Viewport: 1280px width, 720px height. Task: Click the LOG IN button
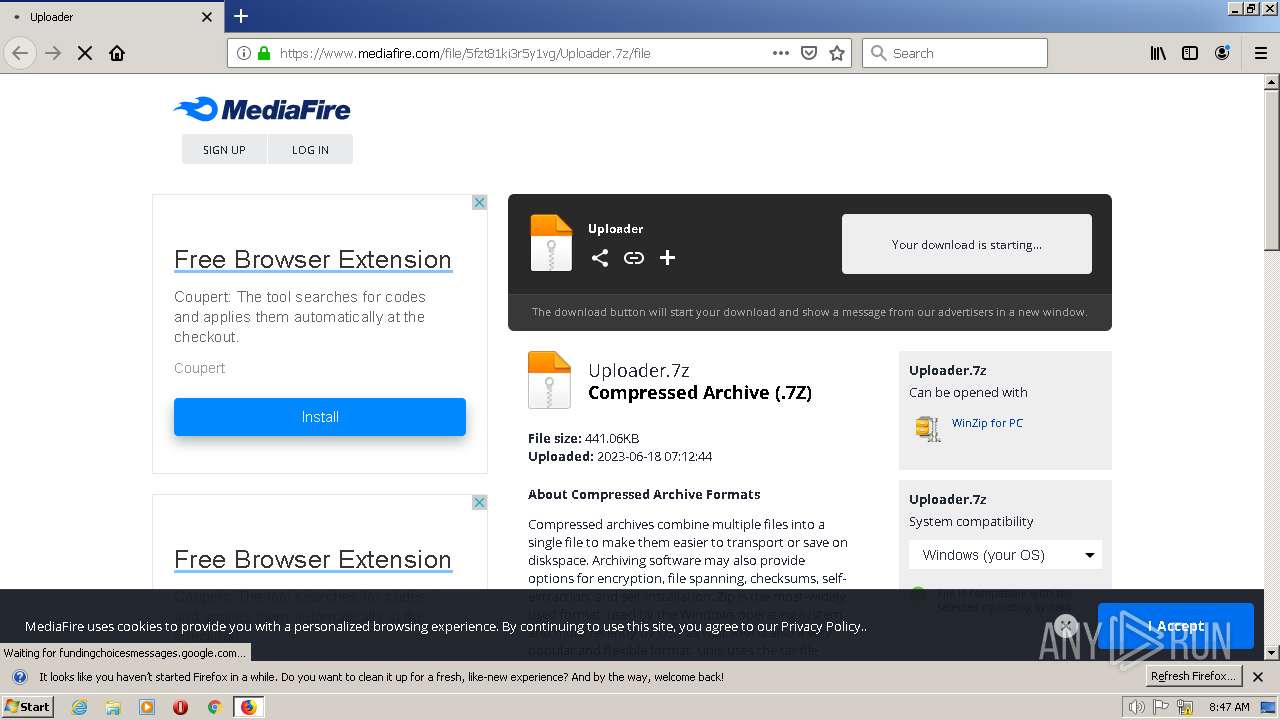[310, 149]
